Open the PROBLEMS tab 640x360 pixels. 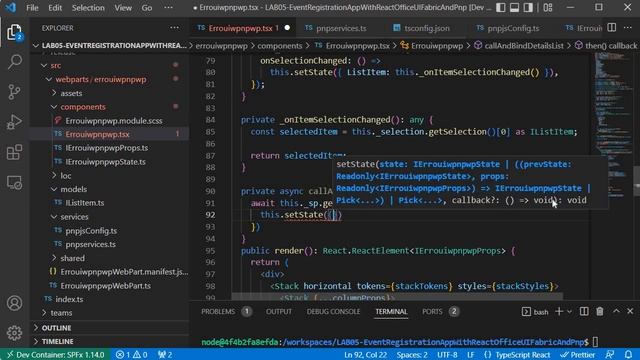(x=218, y=311)
